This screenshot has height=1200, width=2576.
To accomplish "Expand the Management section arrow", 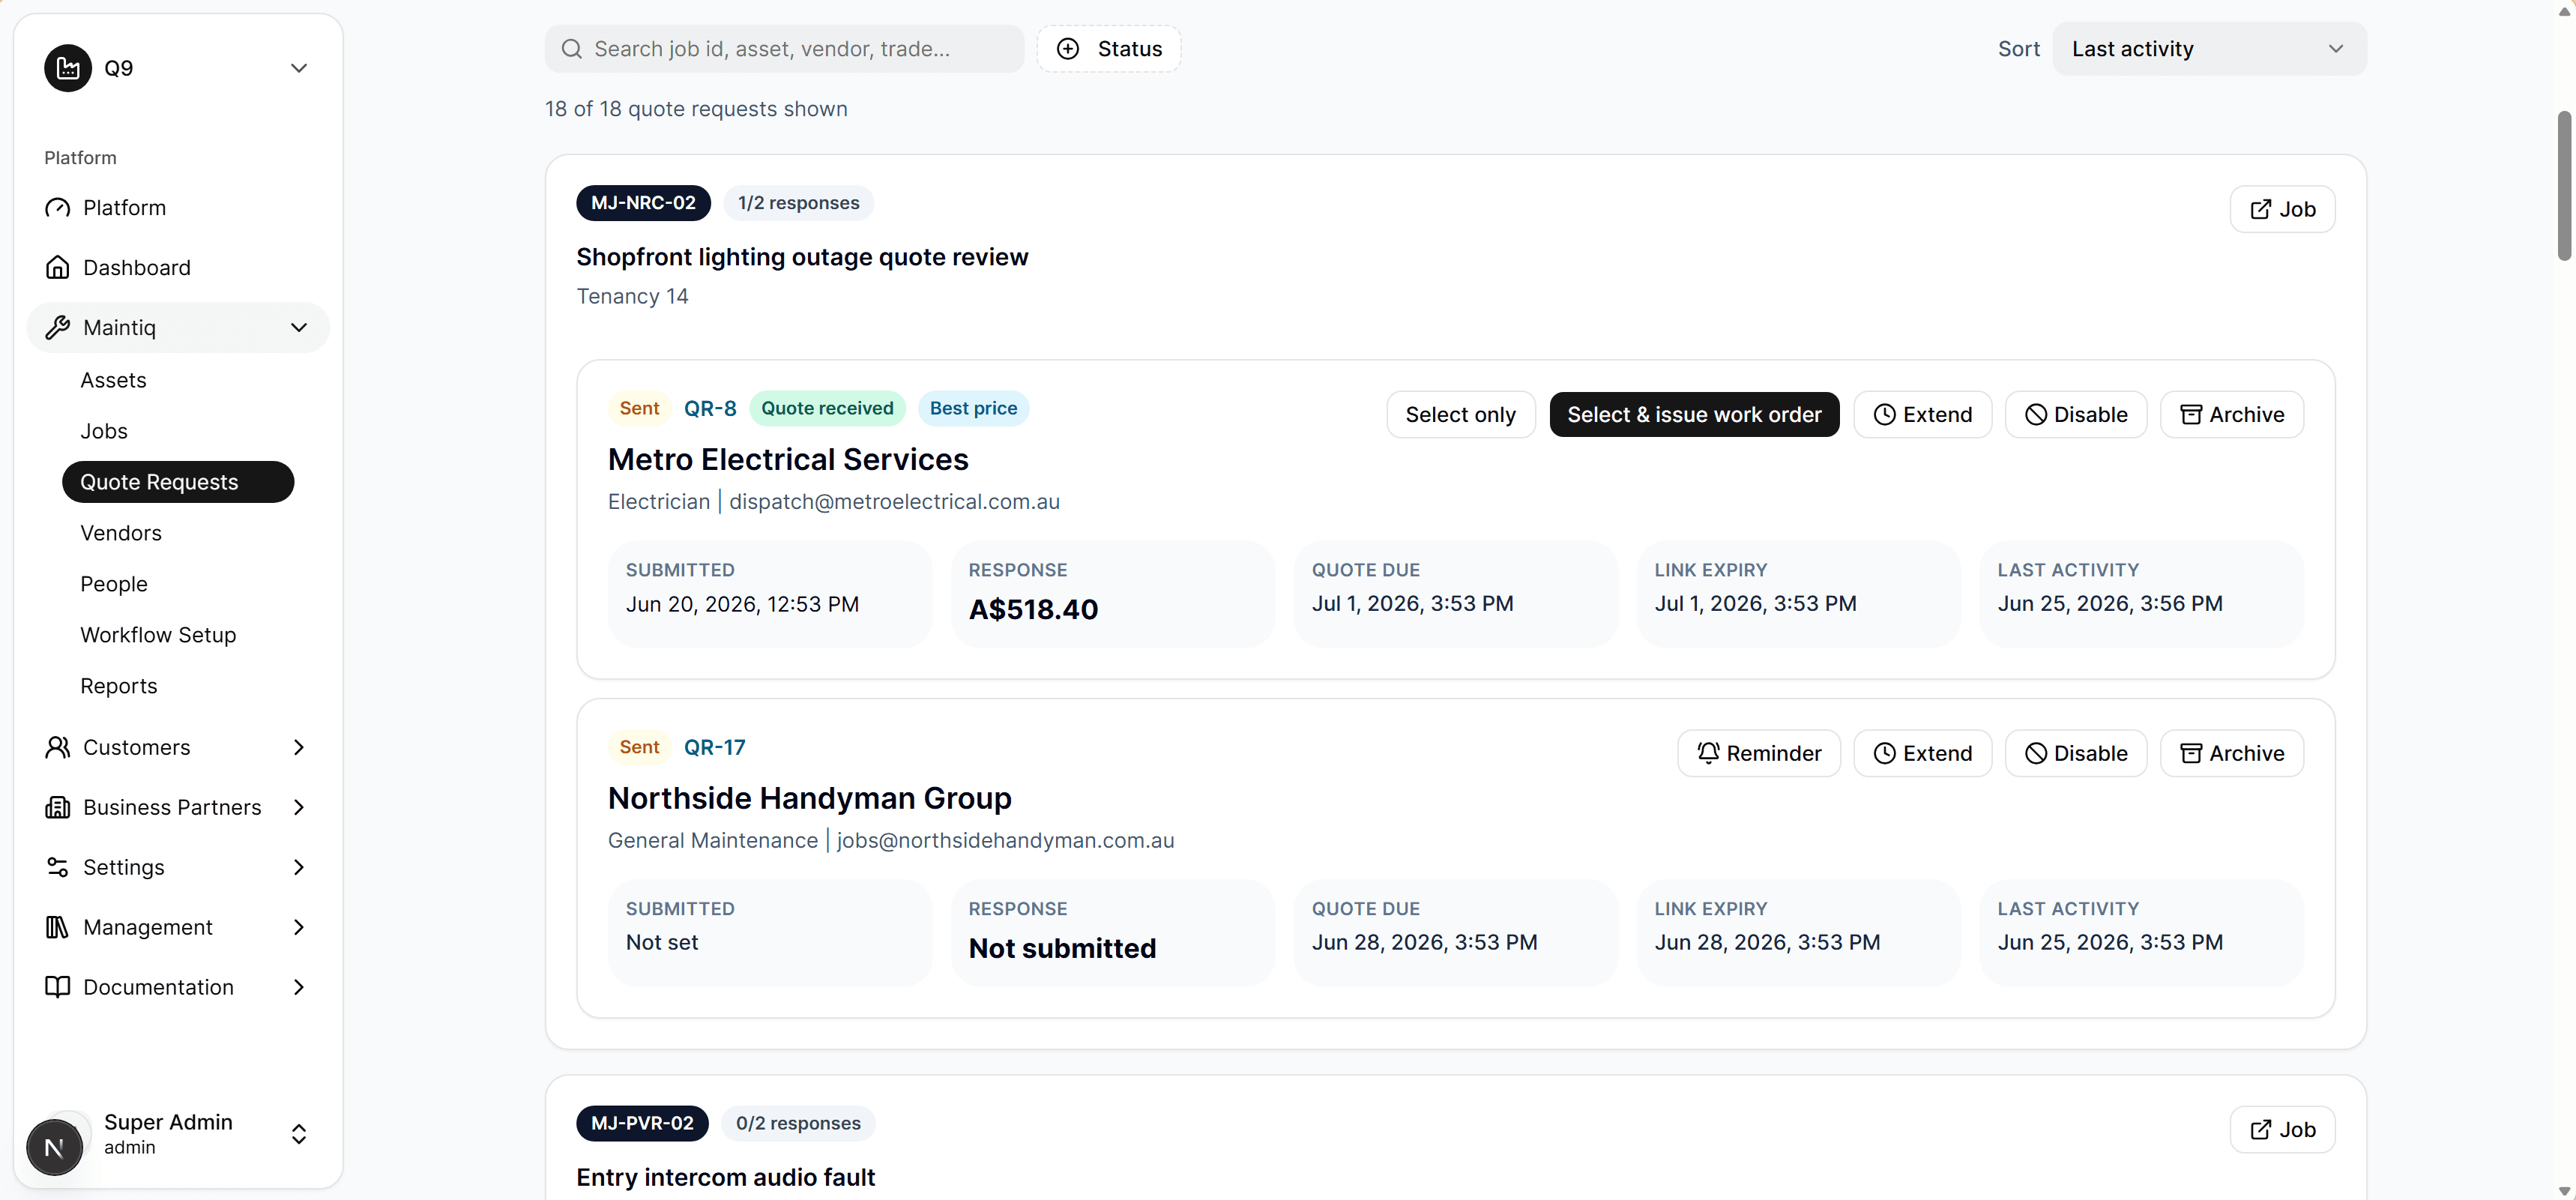I will coord(298,928).
